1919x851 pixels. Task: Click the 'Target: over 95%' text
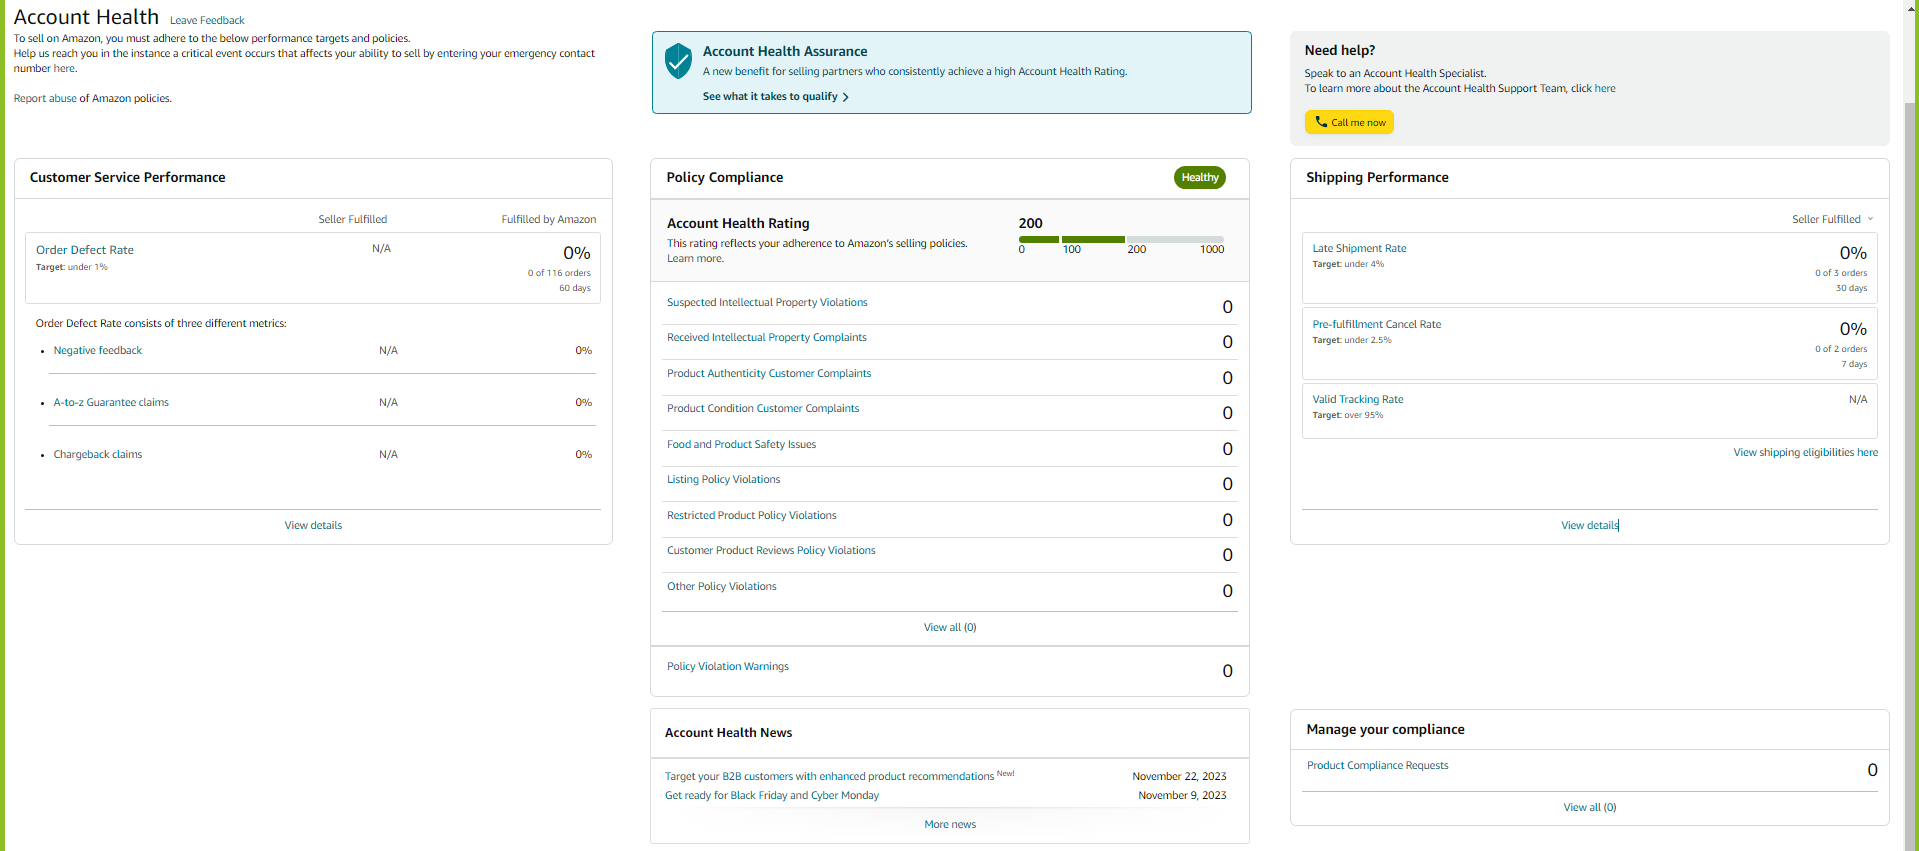pos(1347,415)
